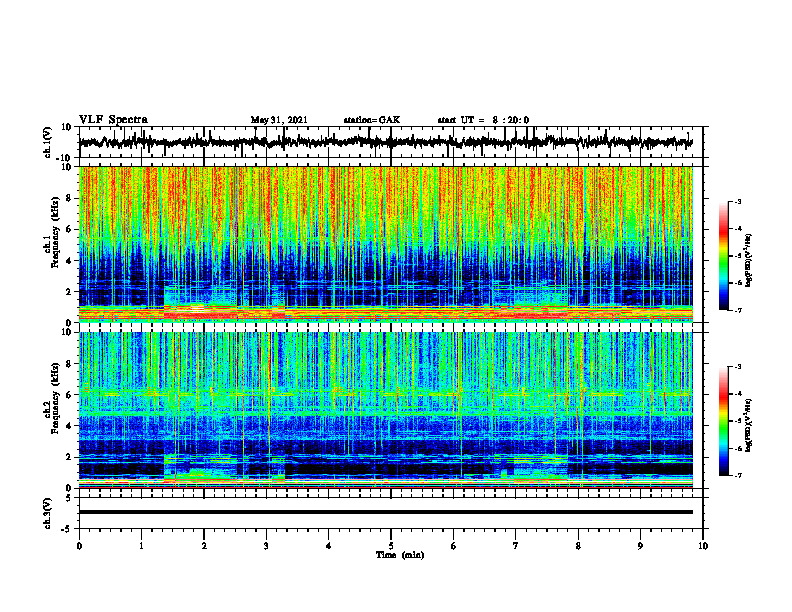Click the ch.1 spectrogram color scale bar

point(723,256)
